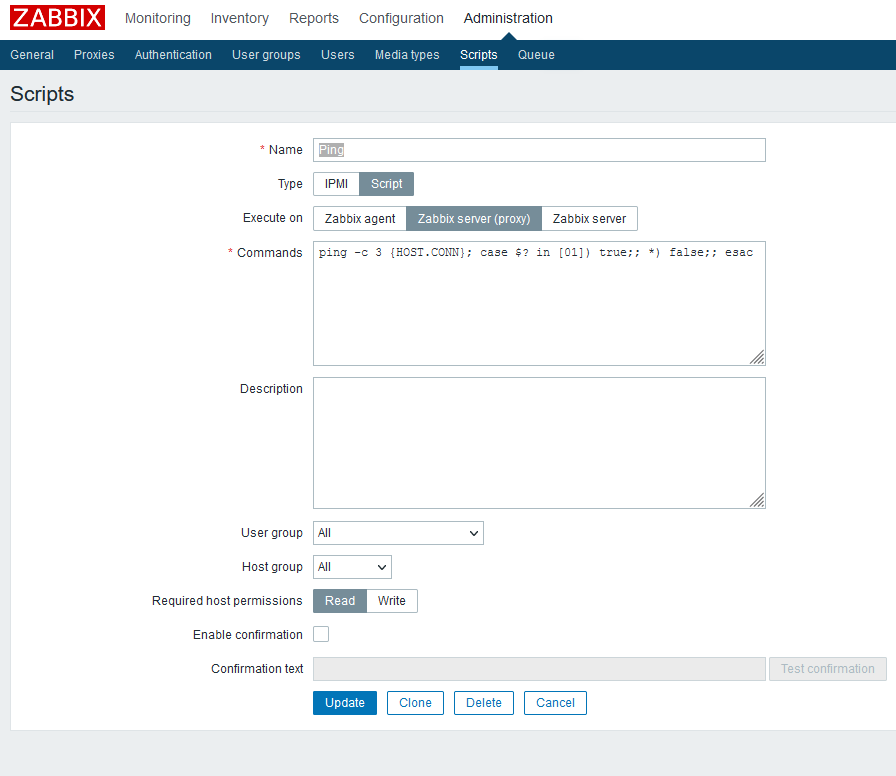Click the Commands textarea resize handle
The image size is (896, 776).
click(758, 358)
